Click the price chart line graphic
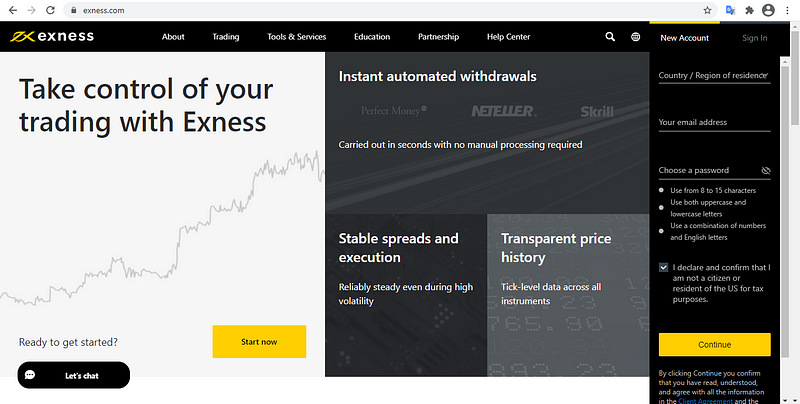 [x=162, y=228]
